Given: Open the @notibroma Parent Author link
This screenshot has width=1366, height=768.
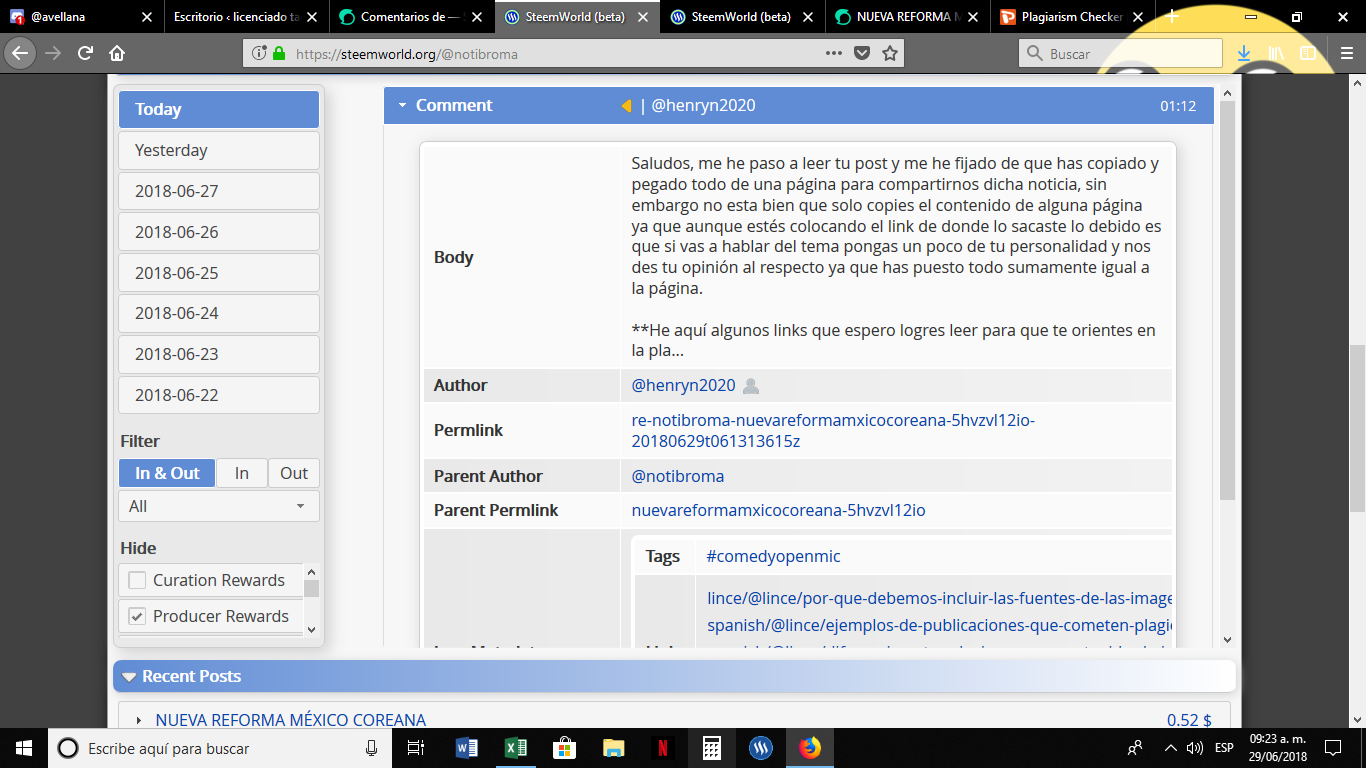Looking at the screenshot, I should (678, 476).
